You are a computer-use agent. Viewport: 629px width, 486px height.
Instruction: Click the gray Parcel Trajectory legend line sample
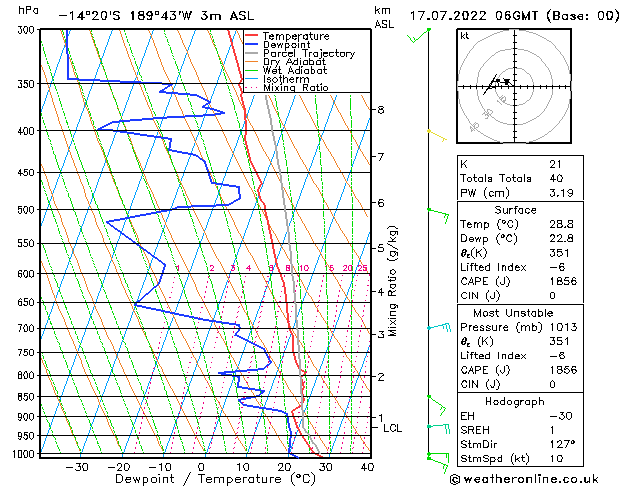click(x=252, y=53)
